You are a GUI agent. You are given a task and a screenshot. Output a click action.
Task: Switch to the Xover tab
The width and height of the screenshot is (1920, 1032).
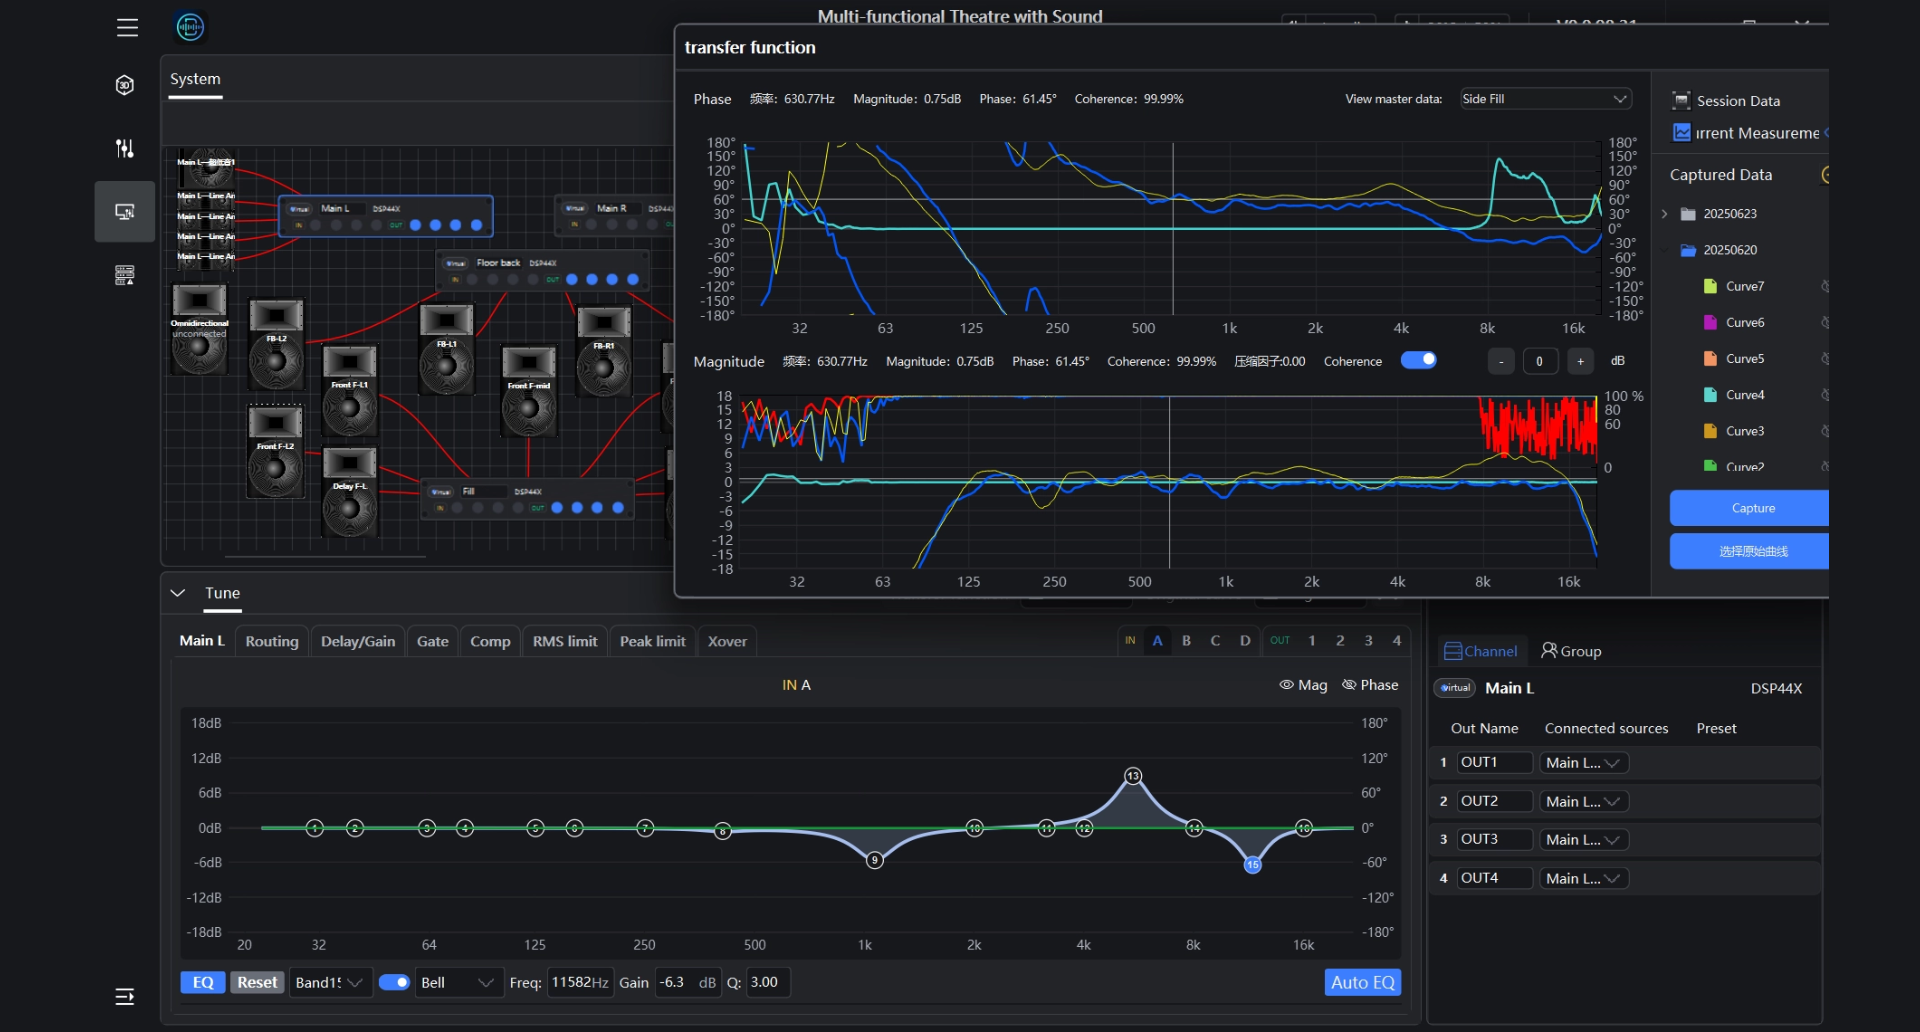click(727, 641)
